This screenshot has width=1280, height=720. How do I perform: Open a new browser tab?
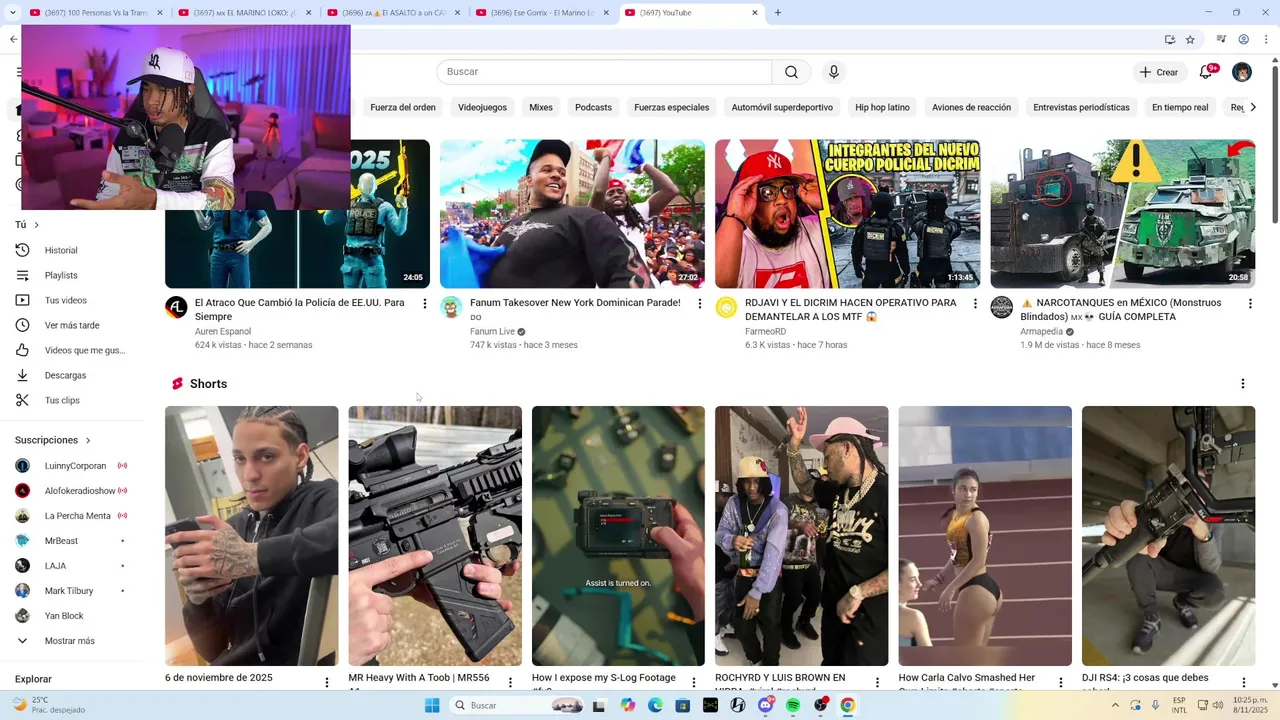[778, 13]
